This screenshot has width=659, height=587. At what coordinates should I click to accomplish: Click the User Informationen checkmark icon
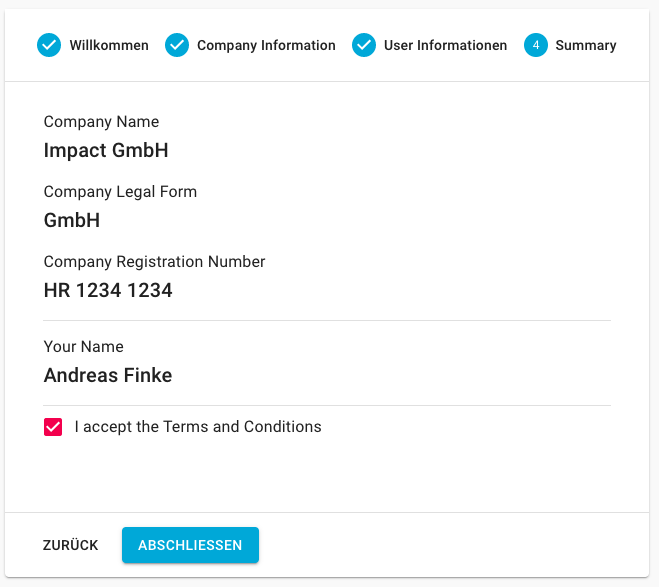[364, 45]
